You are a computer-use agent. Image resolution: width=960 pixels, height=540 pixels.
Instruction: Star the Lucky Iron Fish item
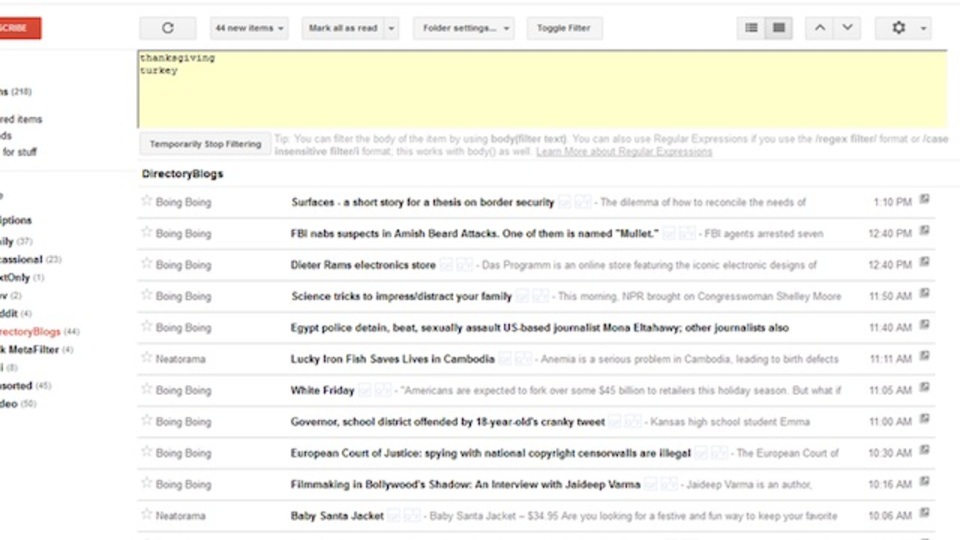(x=146, y=358)
